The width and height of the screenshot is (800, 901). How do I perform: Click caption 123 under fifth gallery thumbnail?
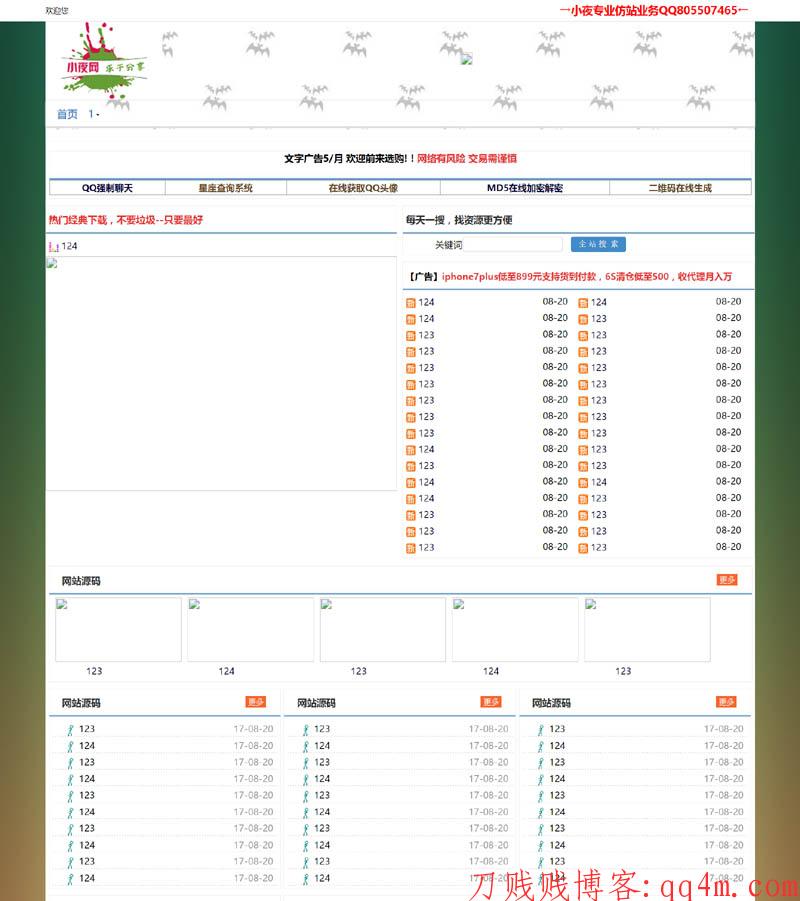pyautogui.click(x=623, y=671)
